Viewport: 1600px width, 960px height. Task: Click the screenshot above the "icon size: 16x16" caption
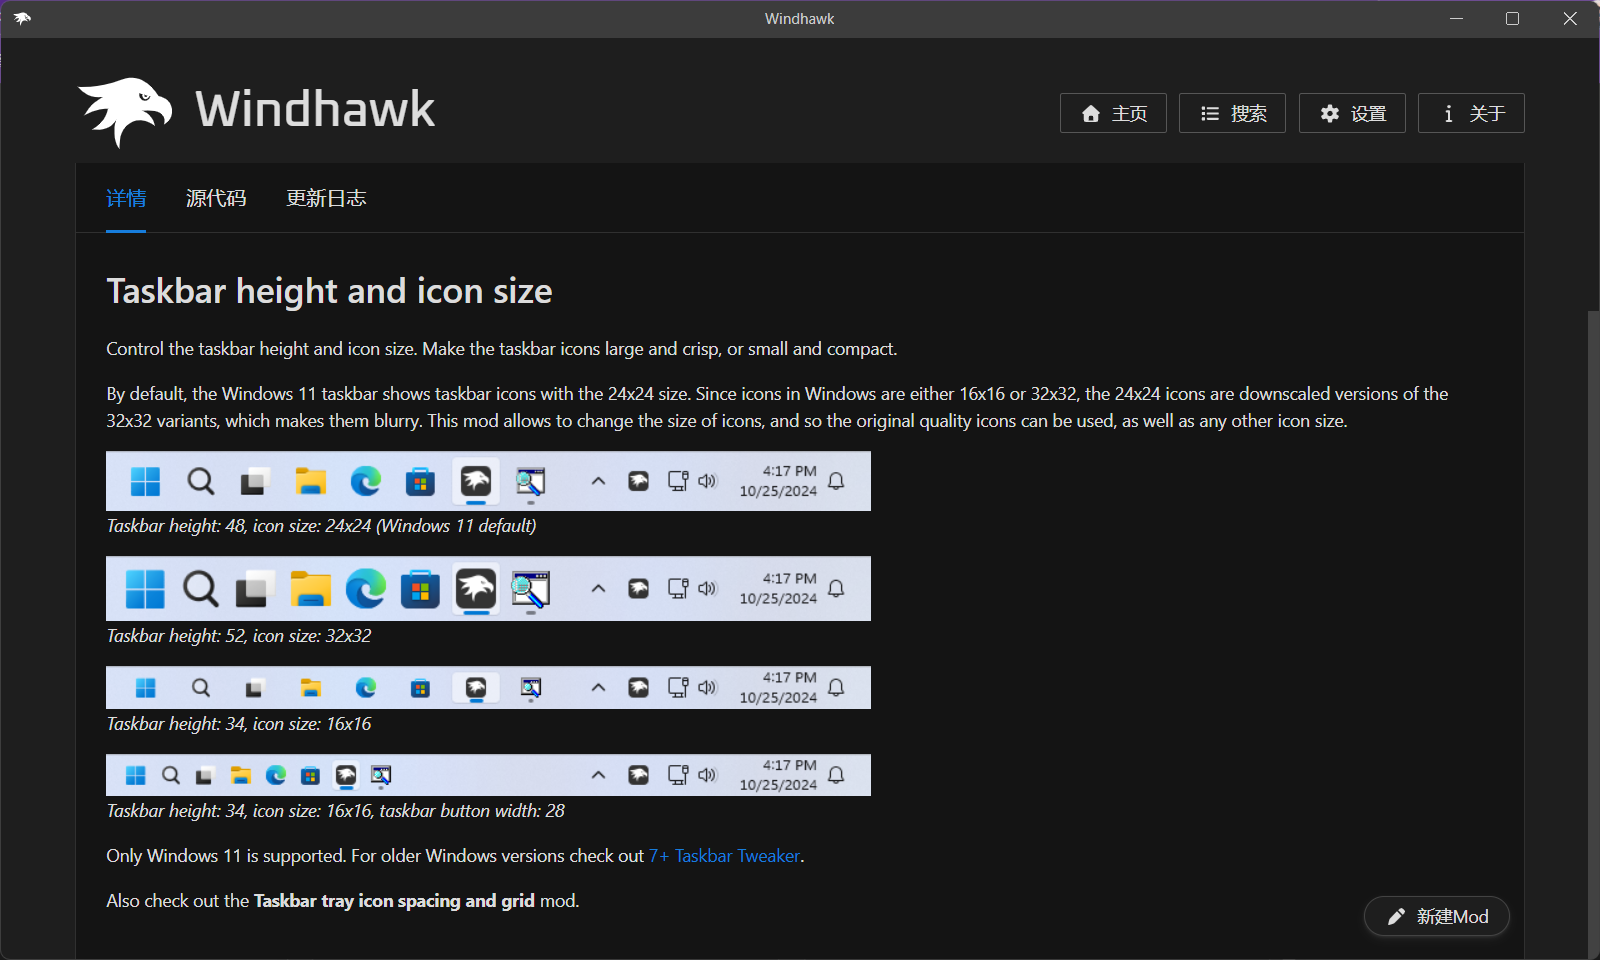tap(488, 687)
